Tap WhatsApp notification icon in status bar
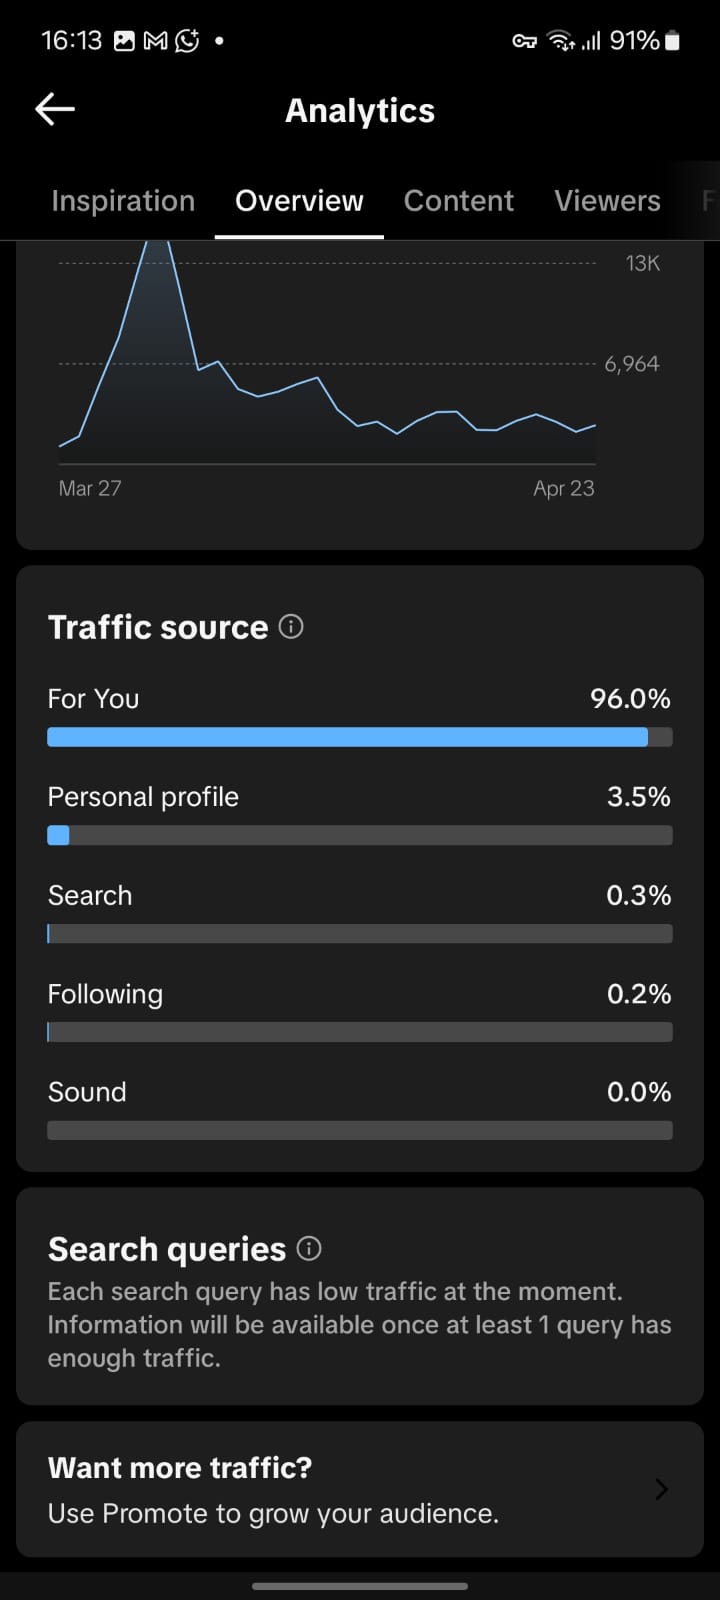 click(187, 41)
